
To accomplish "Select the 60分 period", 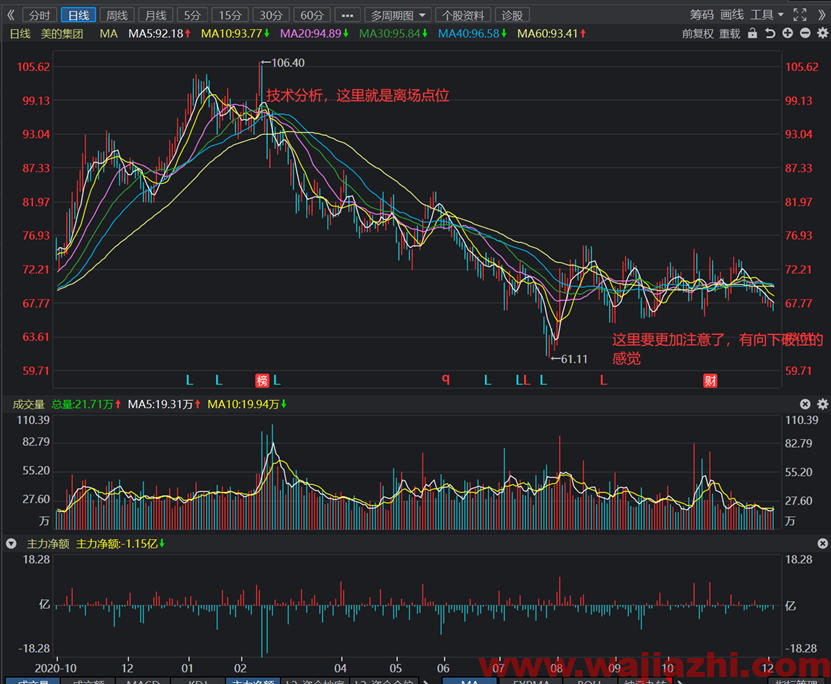I will click(312, 15).
